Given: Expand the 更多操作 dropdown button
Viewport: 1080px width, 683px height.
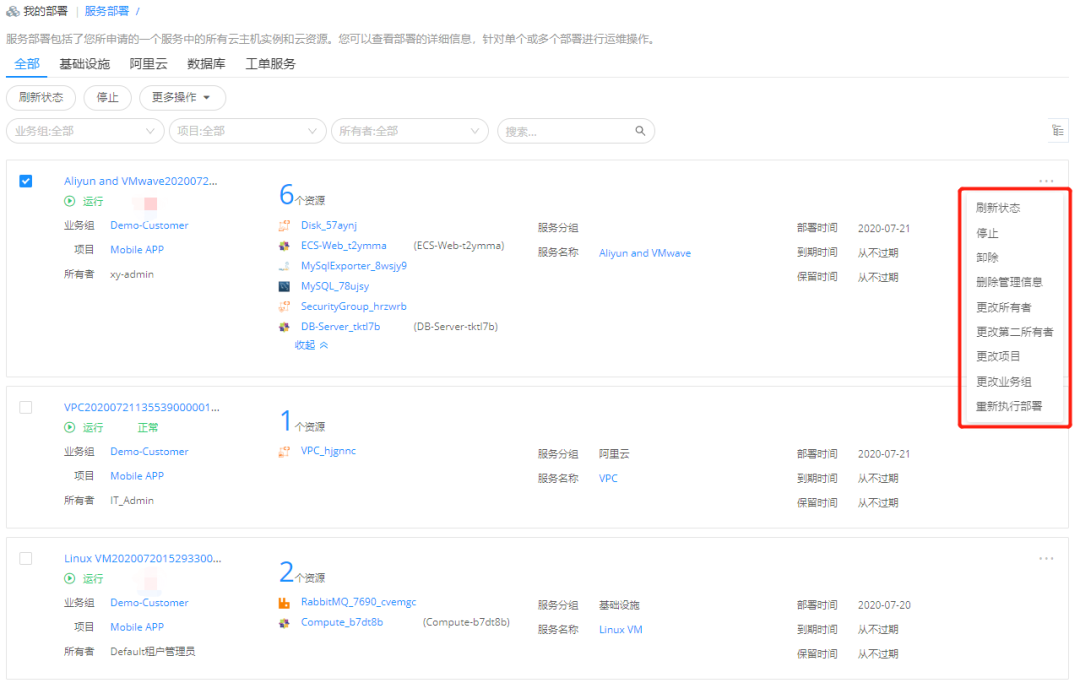Looking at the screenshot, I should [x=182, y=98].
